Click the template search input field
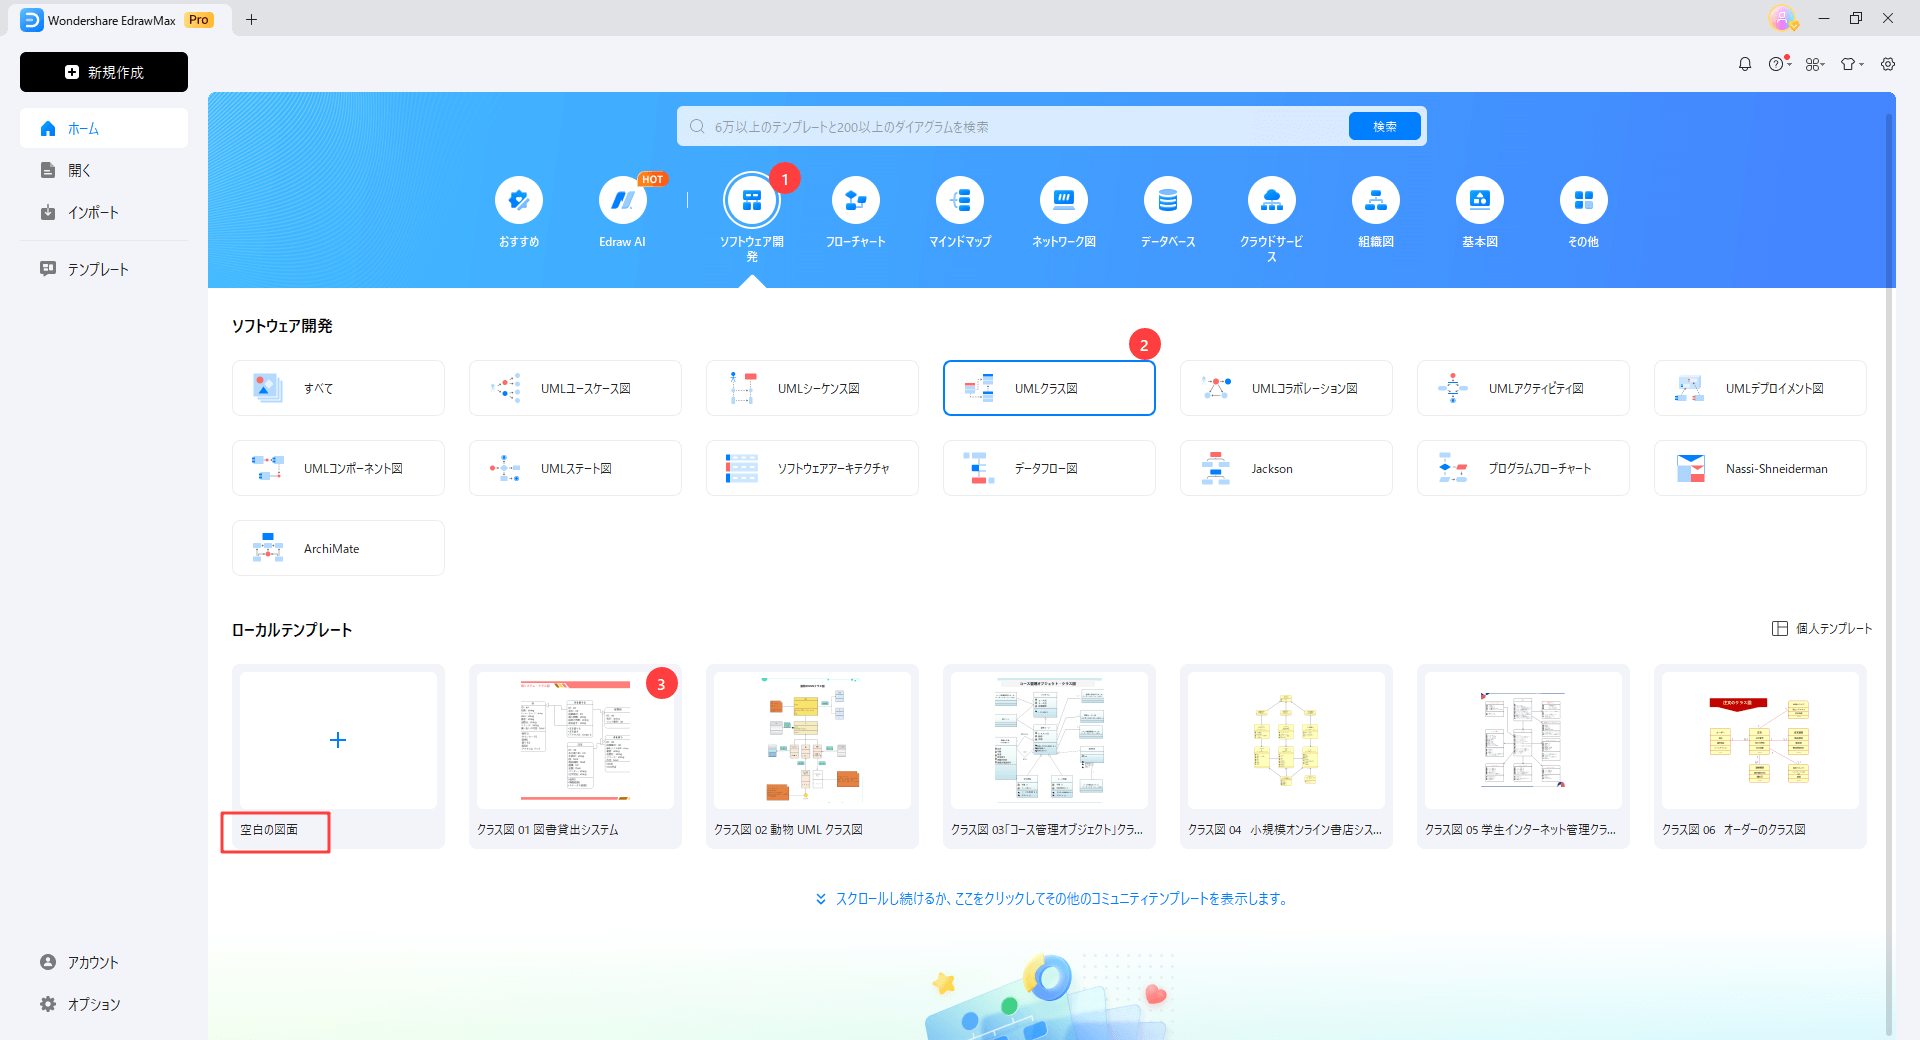 pyautogui.click(x=1012, y=127)
